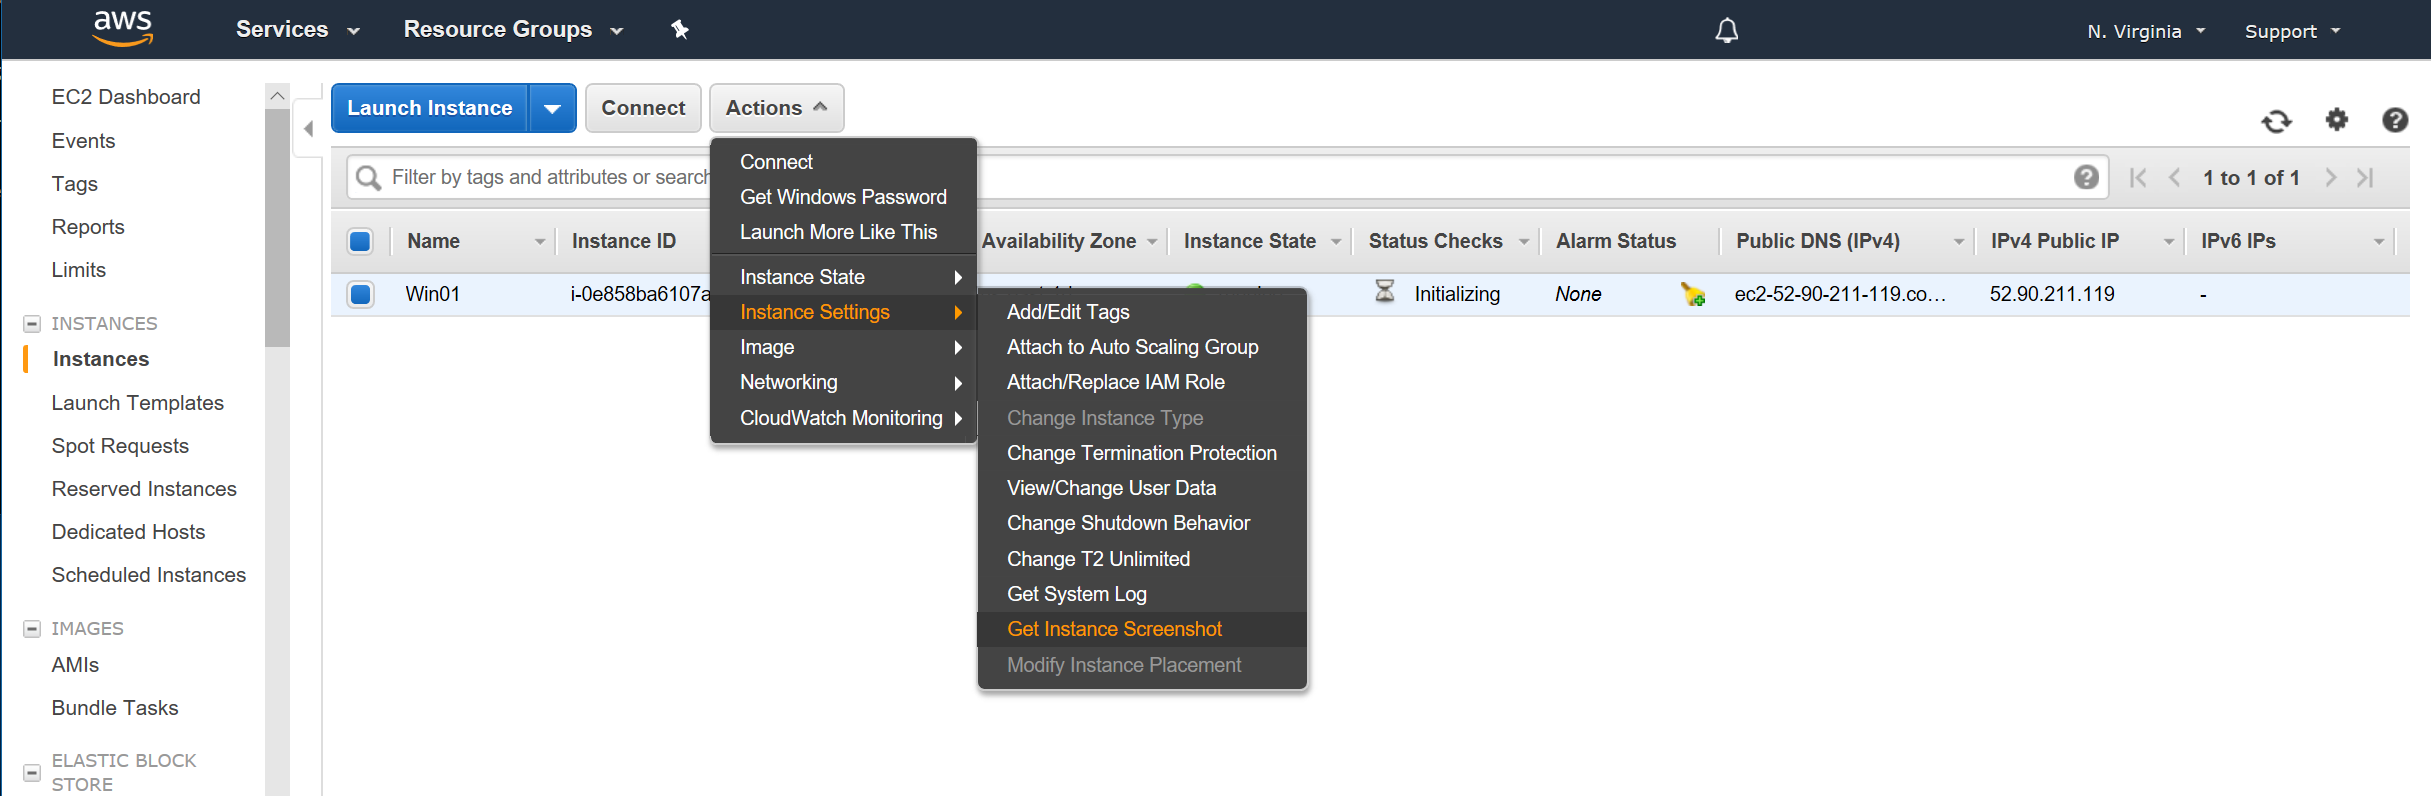Screen dimensions: 2431x796
Task: Open the help question mark icon at far right
Action: tap(2395, 120)
